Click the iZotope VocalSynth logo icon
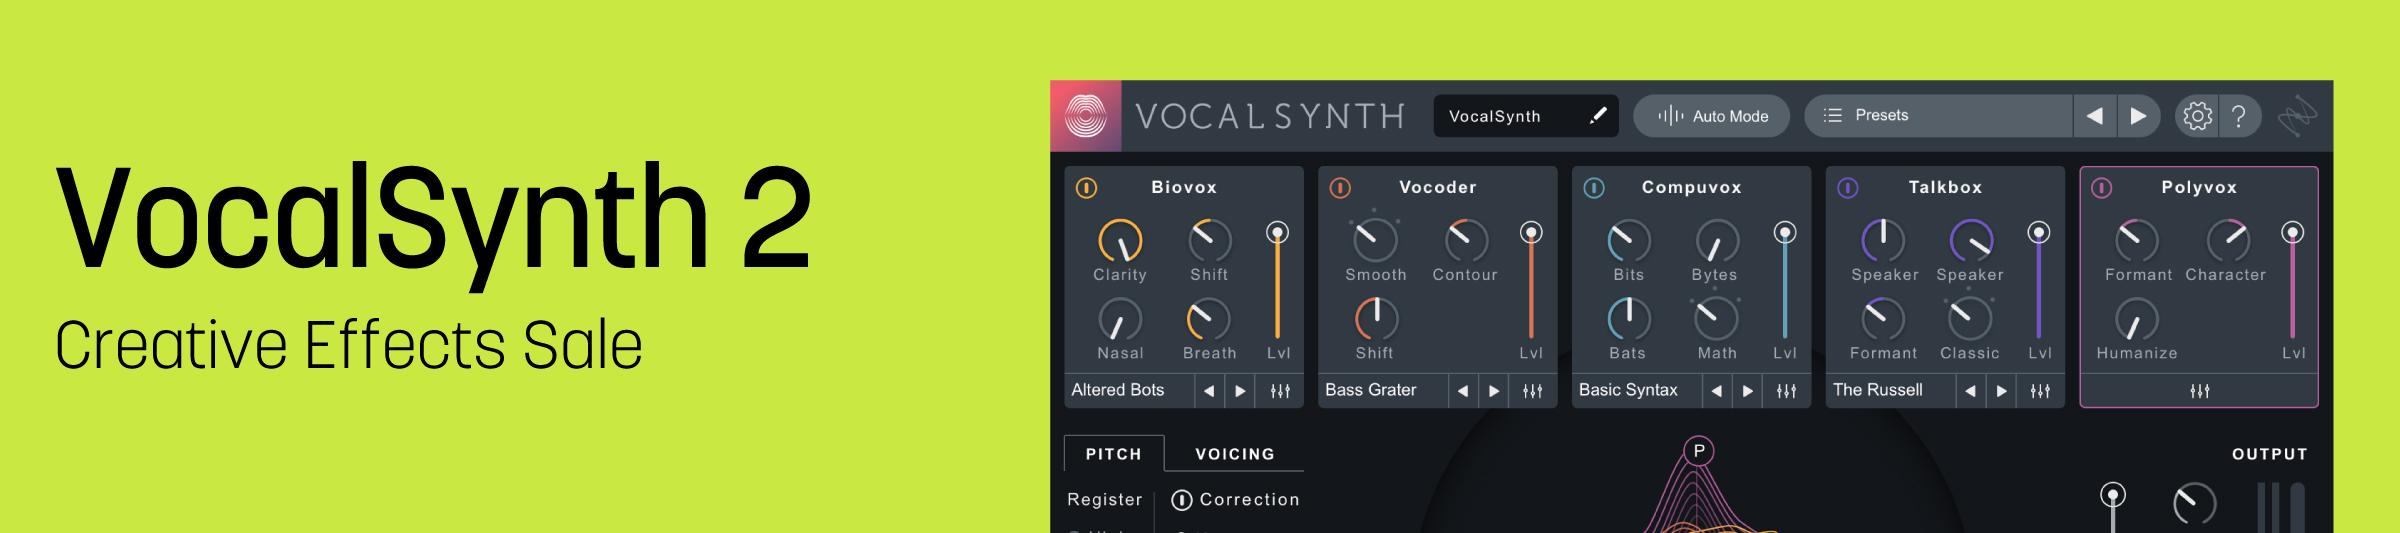This screenshot has width=2400, height=533. pyautogui.click(x=1086, y=116)
